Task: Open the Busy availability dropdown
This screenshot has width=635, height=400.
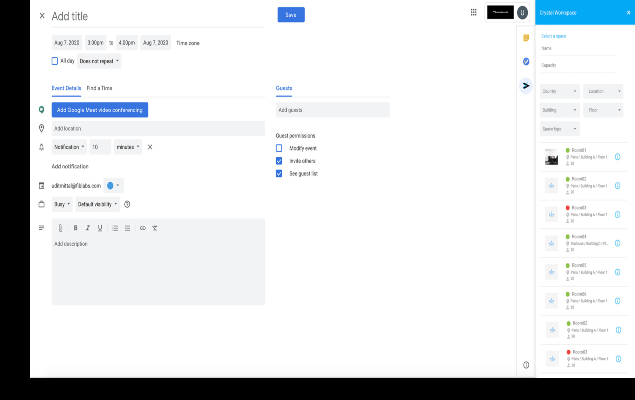Action: (x=62, y=204)
